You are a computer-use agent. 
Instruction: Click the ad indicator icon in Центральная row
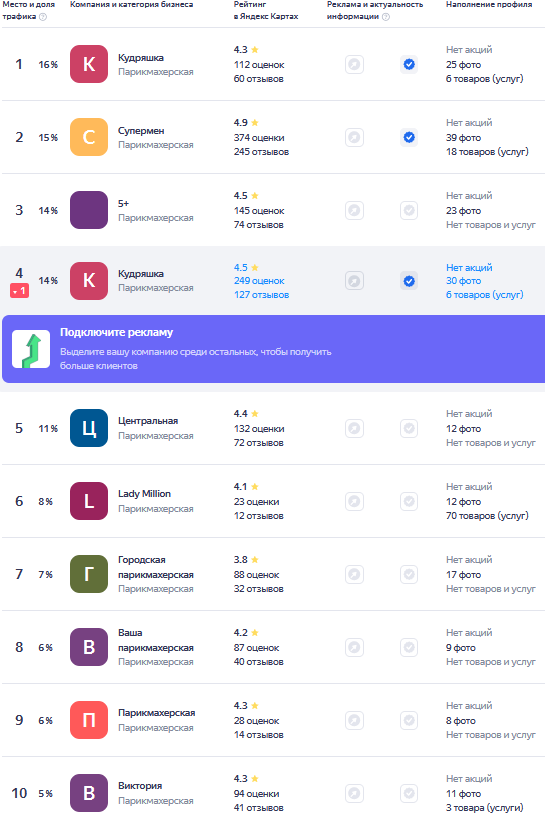tap(354, 428)
